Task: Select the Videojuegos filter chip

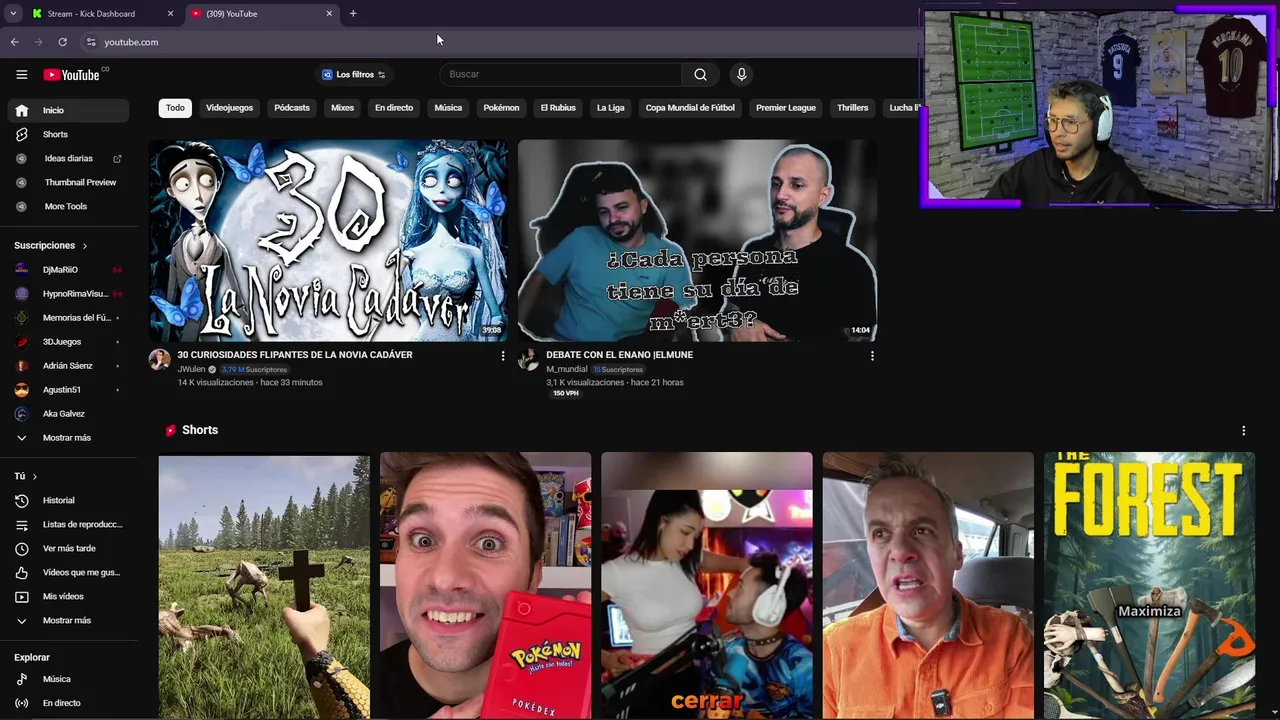Action: click(229, 108)
